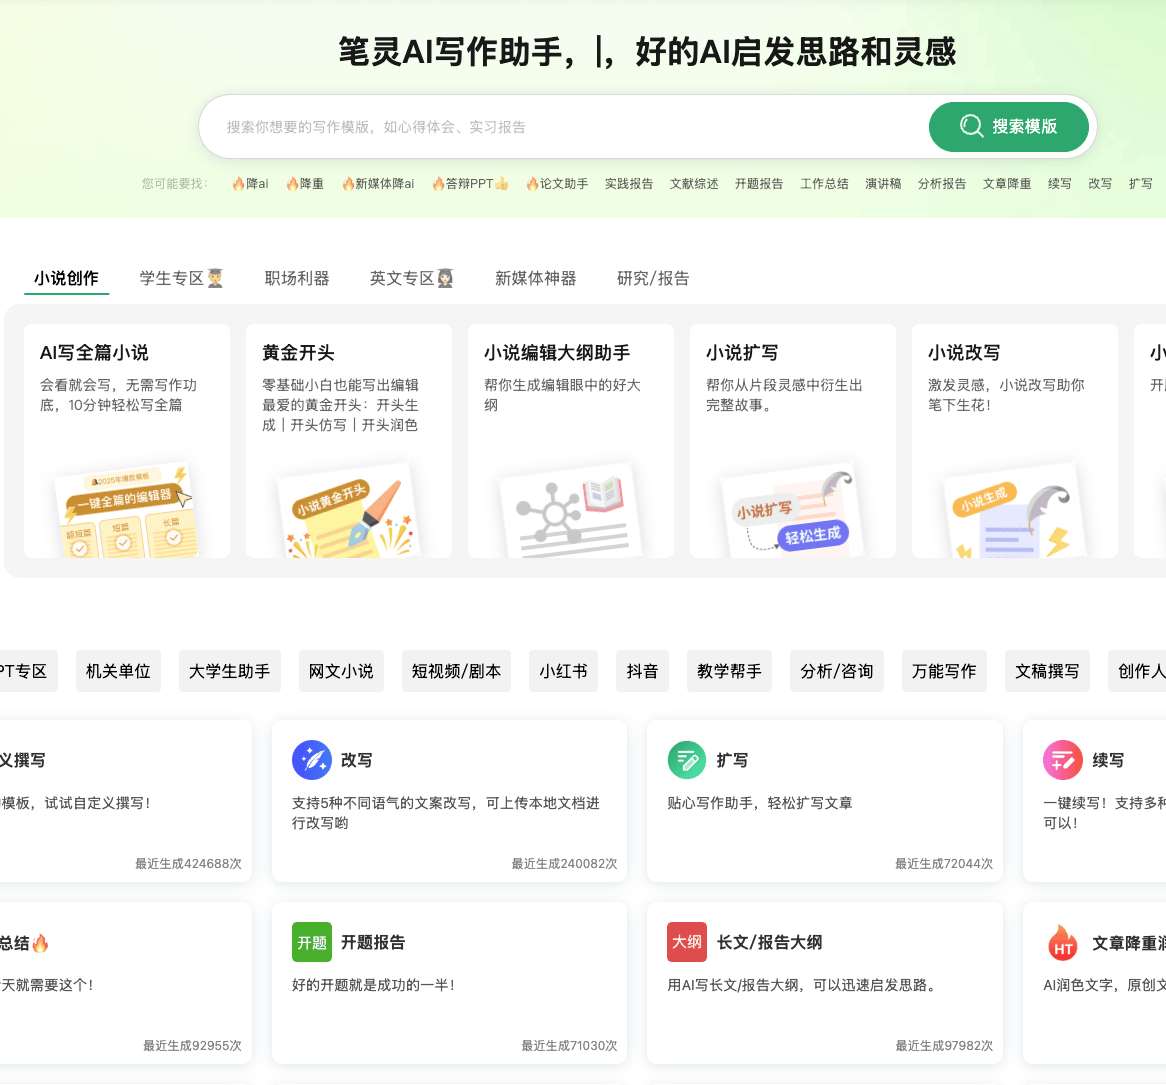Click the person emoji beside 英文专区

(445, 278)
